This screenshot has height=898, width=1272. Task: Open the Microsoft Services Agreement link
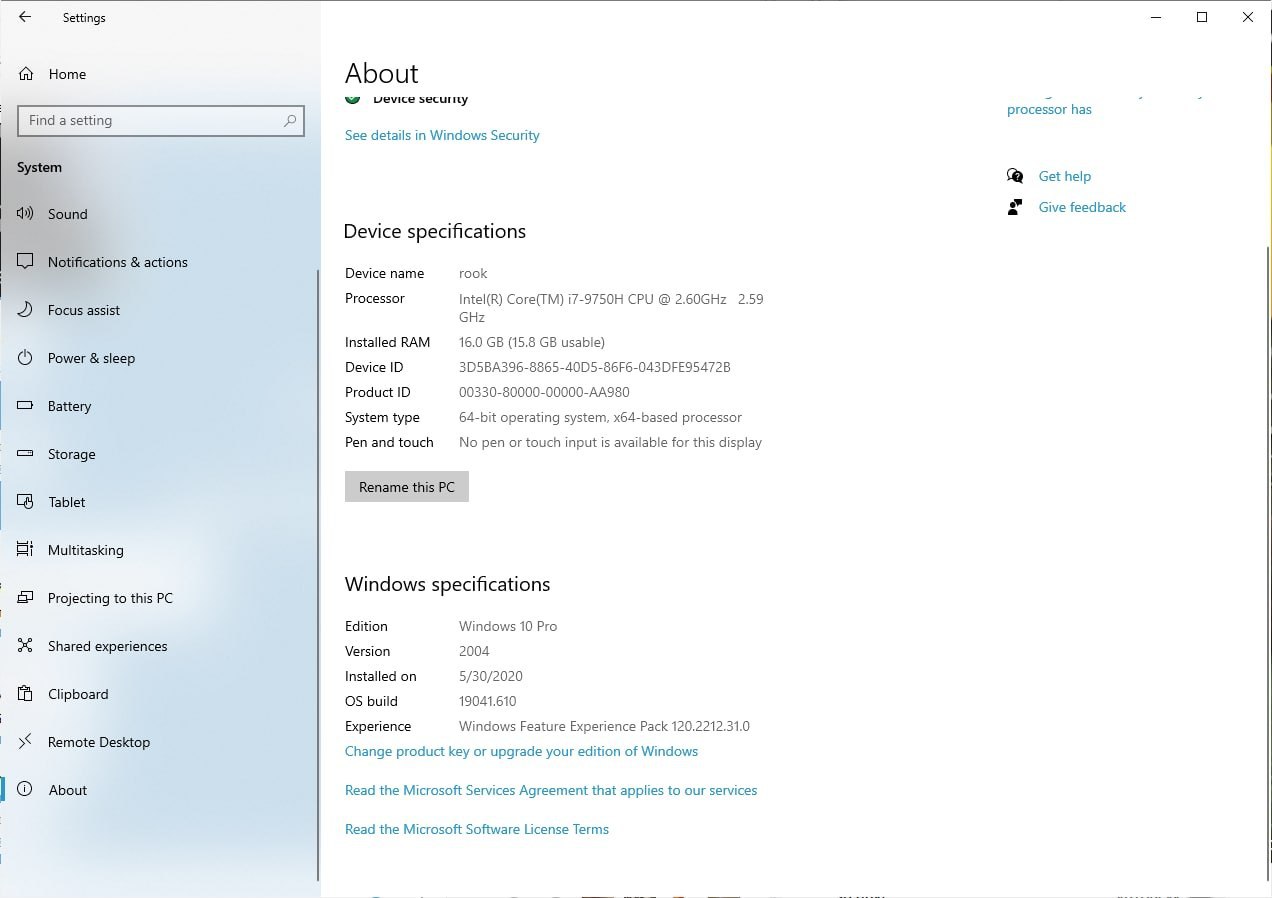point(551,790)
